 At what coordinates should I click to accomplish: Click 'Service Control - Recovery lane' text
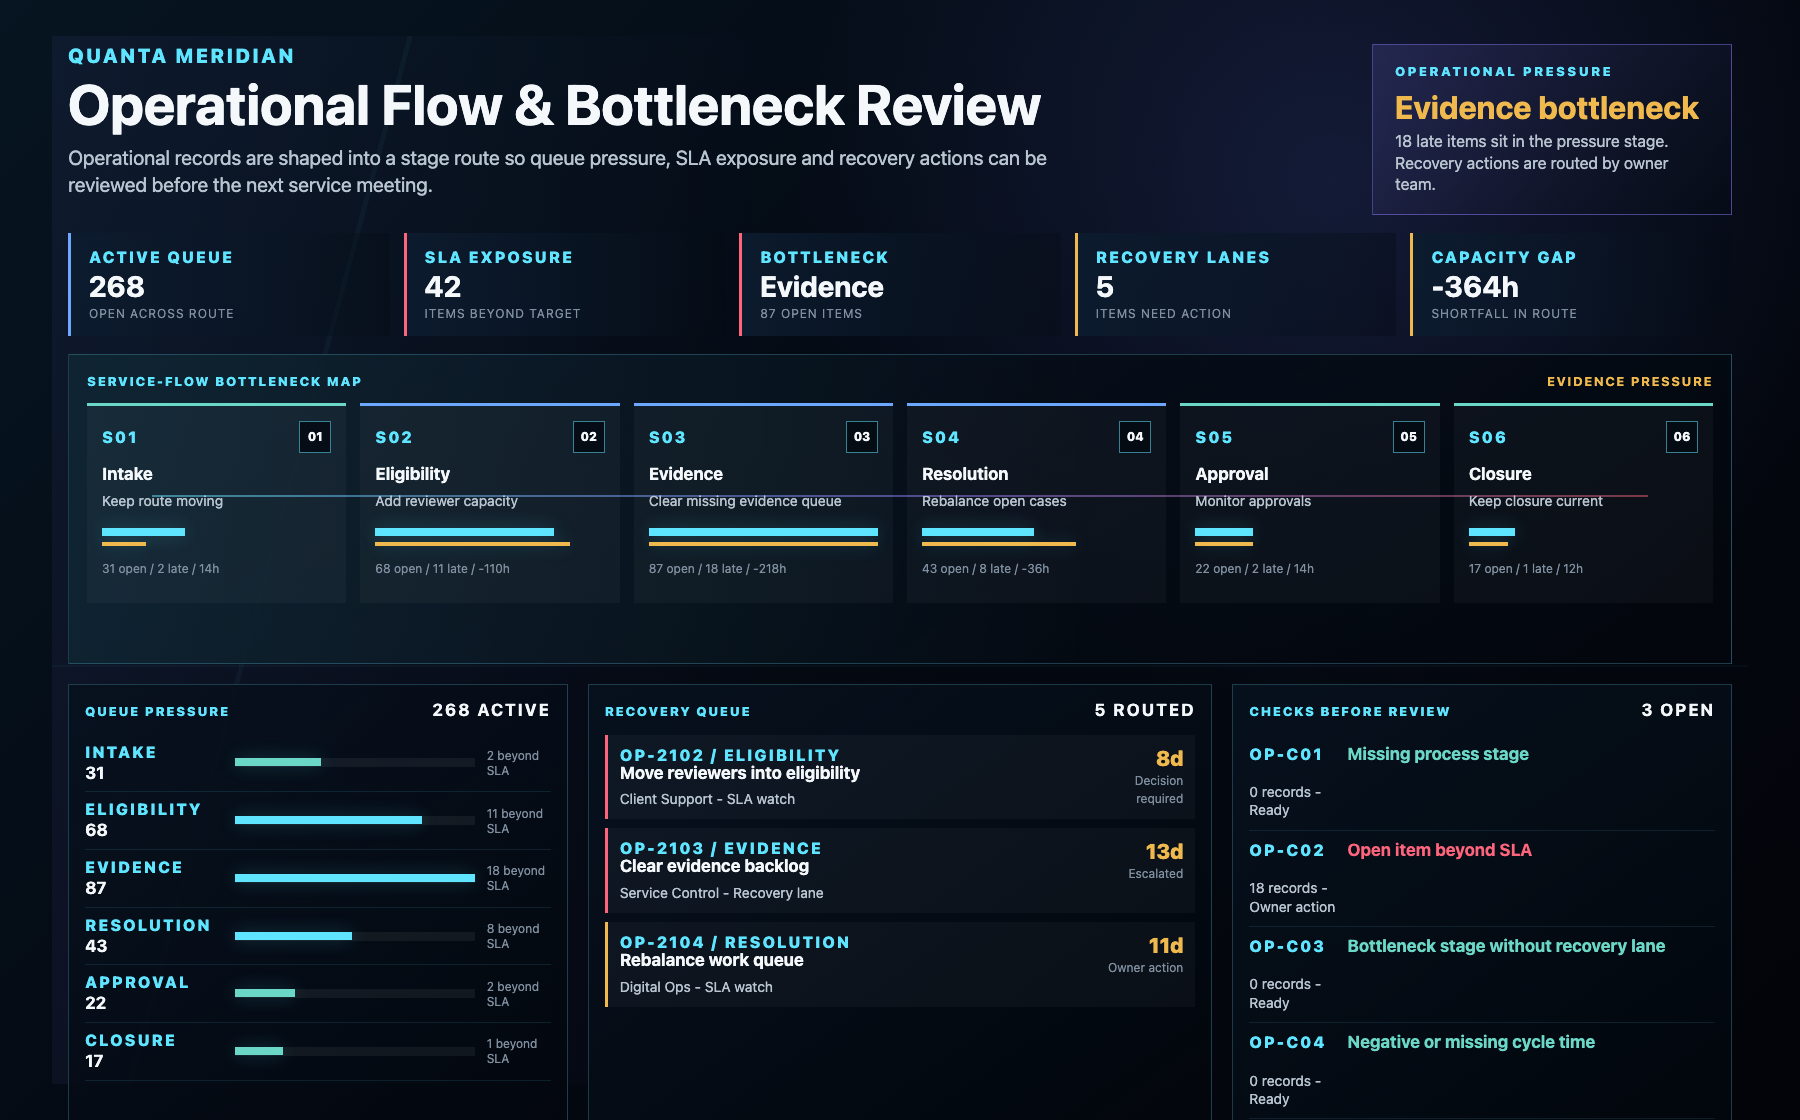[x=721, y=893]
